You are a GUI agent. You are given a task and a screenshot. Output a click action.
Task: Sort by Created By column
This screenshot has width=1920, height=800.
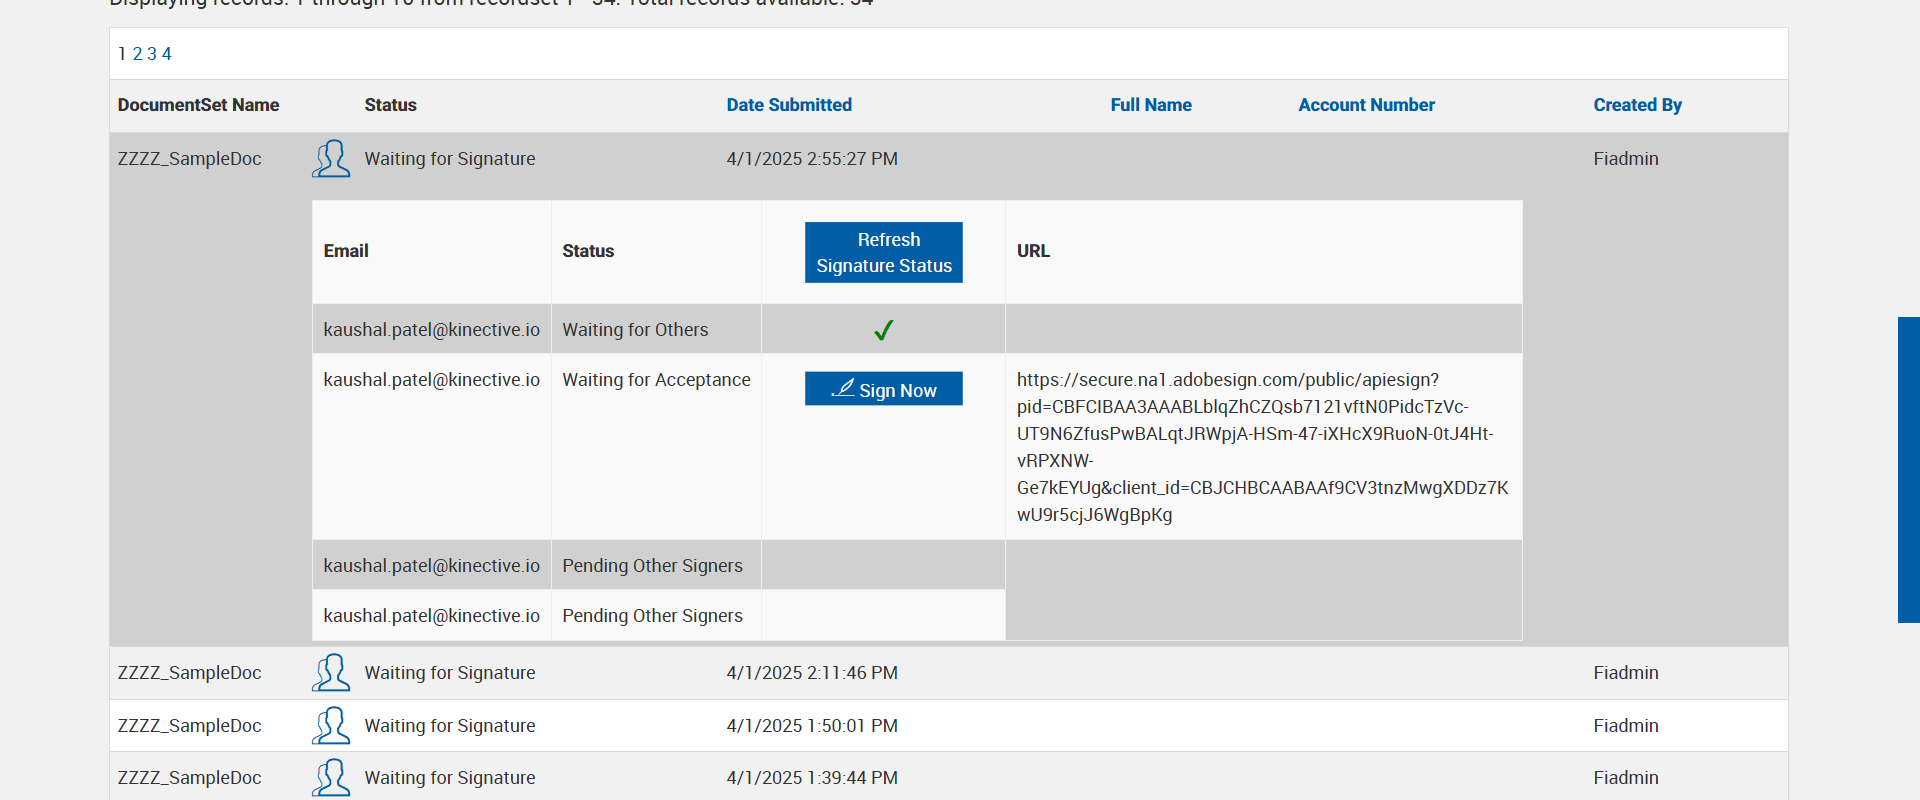pos(1637,105)
